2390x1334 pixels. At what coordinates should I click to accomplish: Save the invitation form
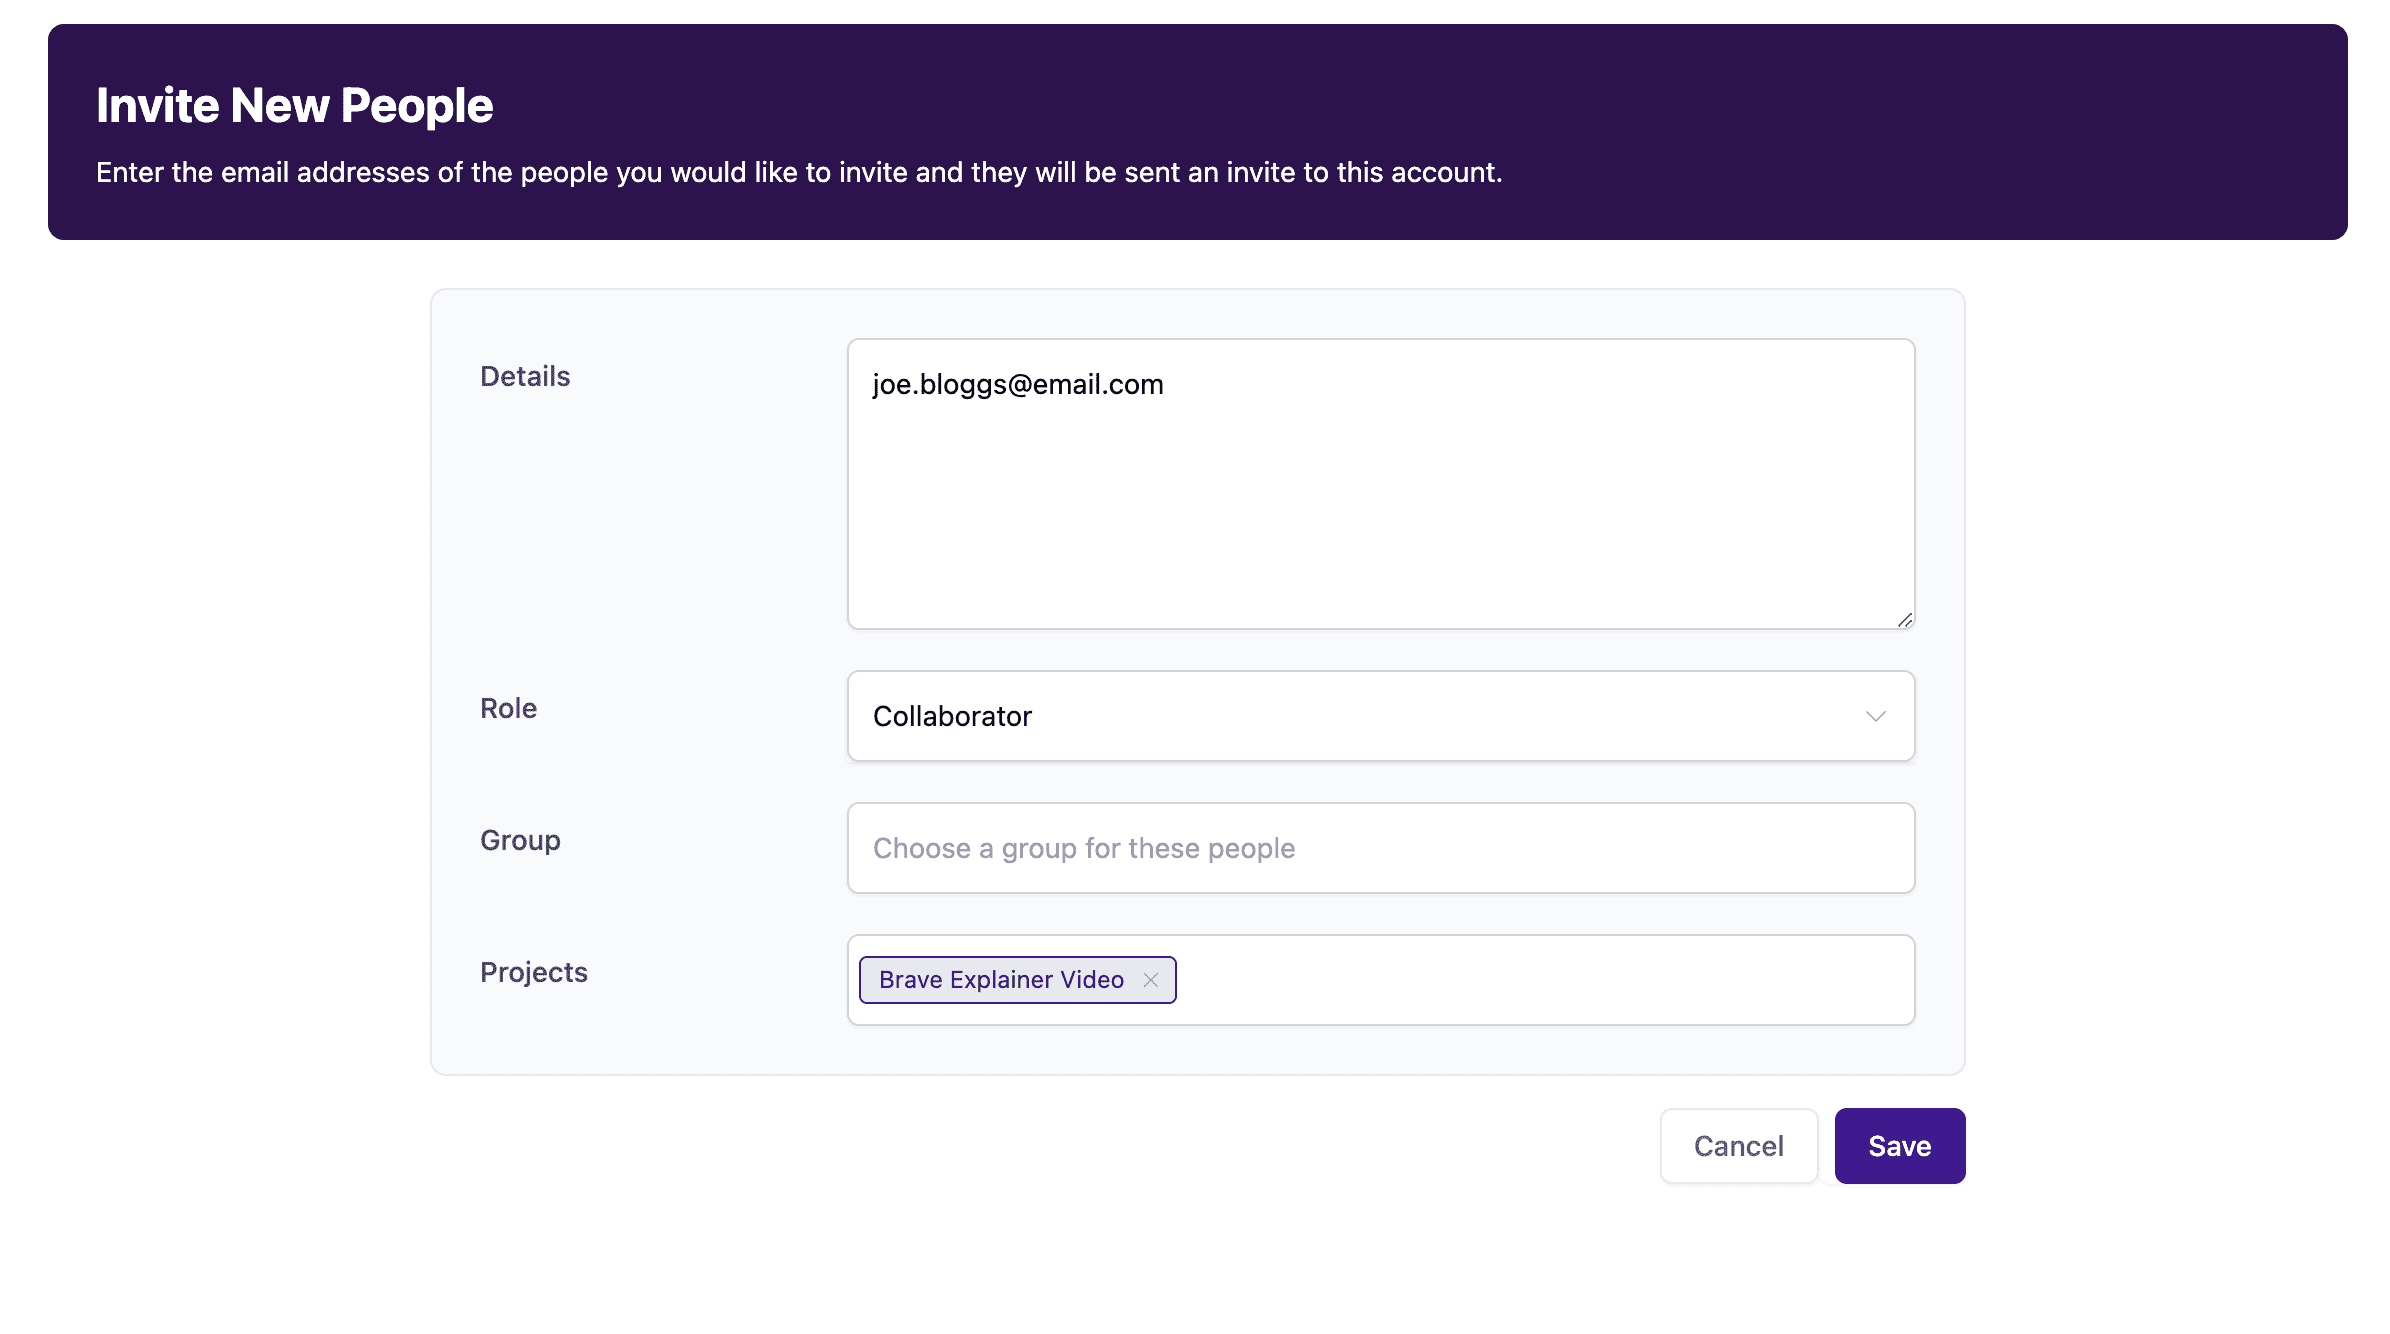[1899, 1146]
